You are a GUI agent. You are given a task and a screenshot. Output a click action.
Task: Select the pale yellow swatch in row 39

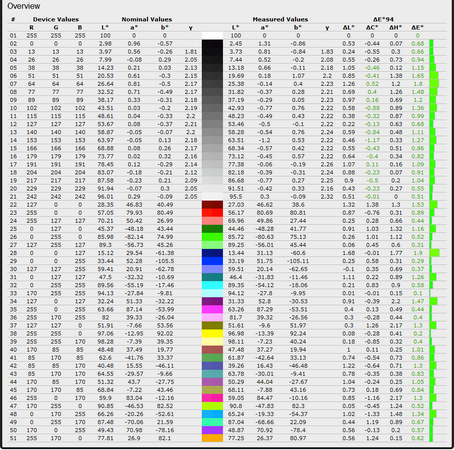212,341
